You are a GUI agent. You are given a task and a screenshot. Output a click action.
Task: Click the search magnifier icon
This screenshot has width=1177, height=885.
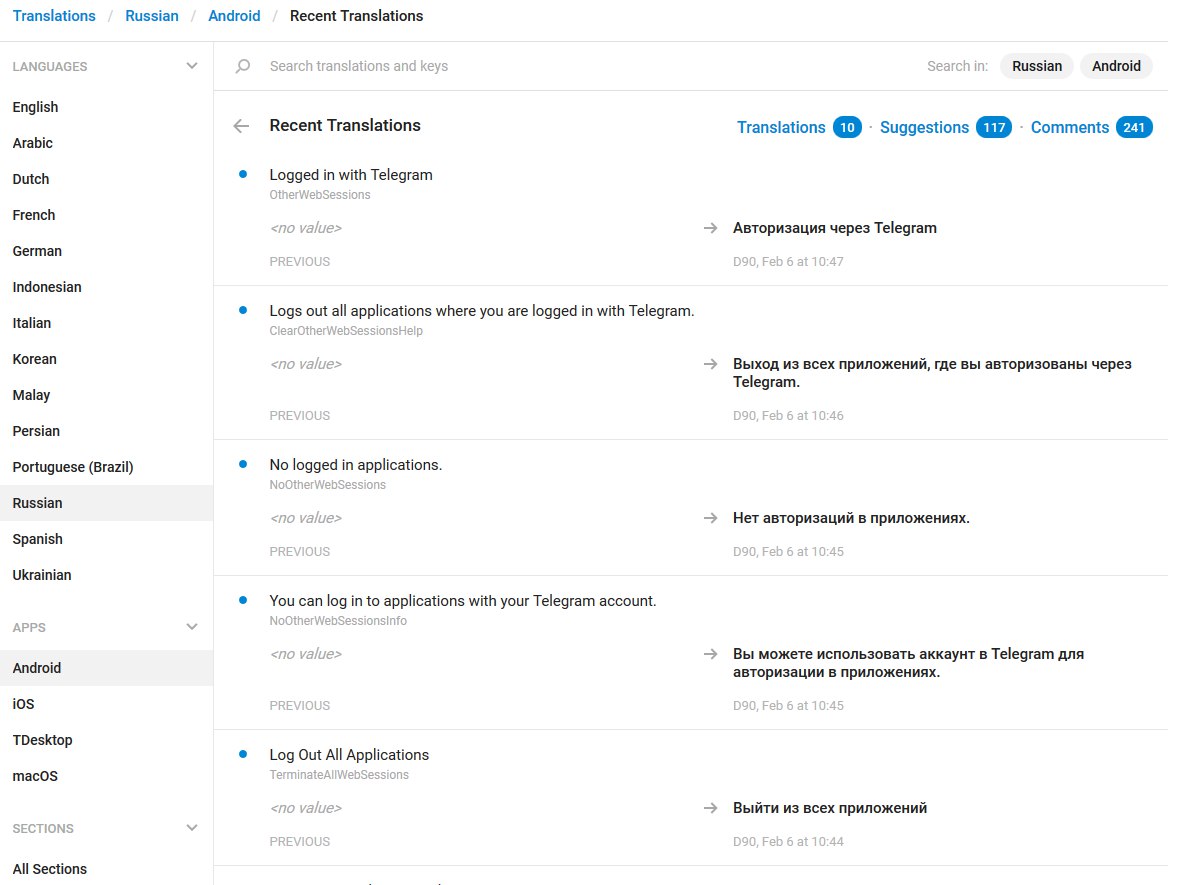click(x=242, y=66)
